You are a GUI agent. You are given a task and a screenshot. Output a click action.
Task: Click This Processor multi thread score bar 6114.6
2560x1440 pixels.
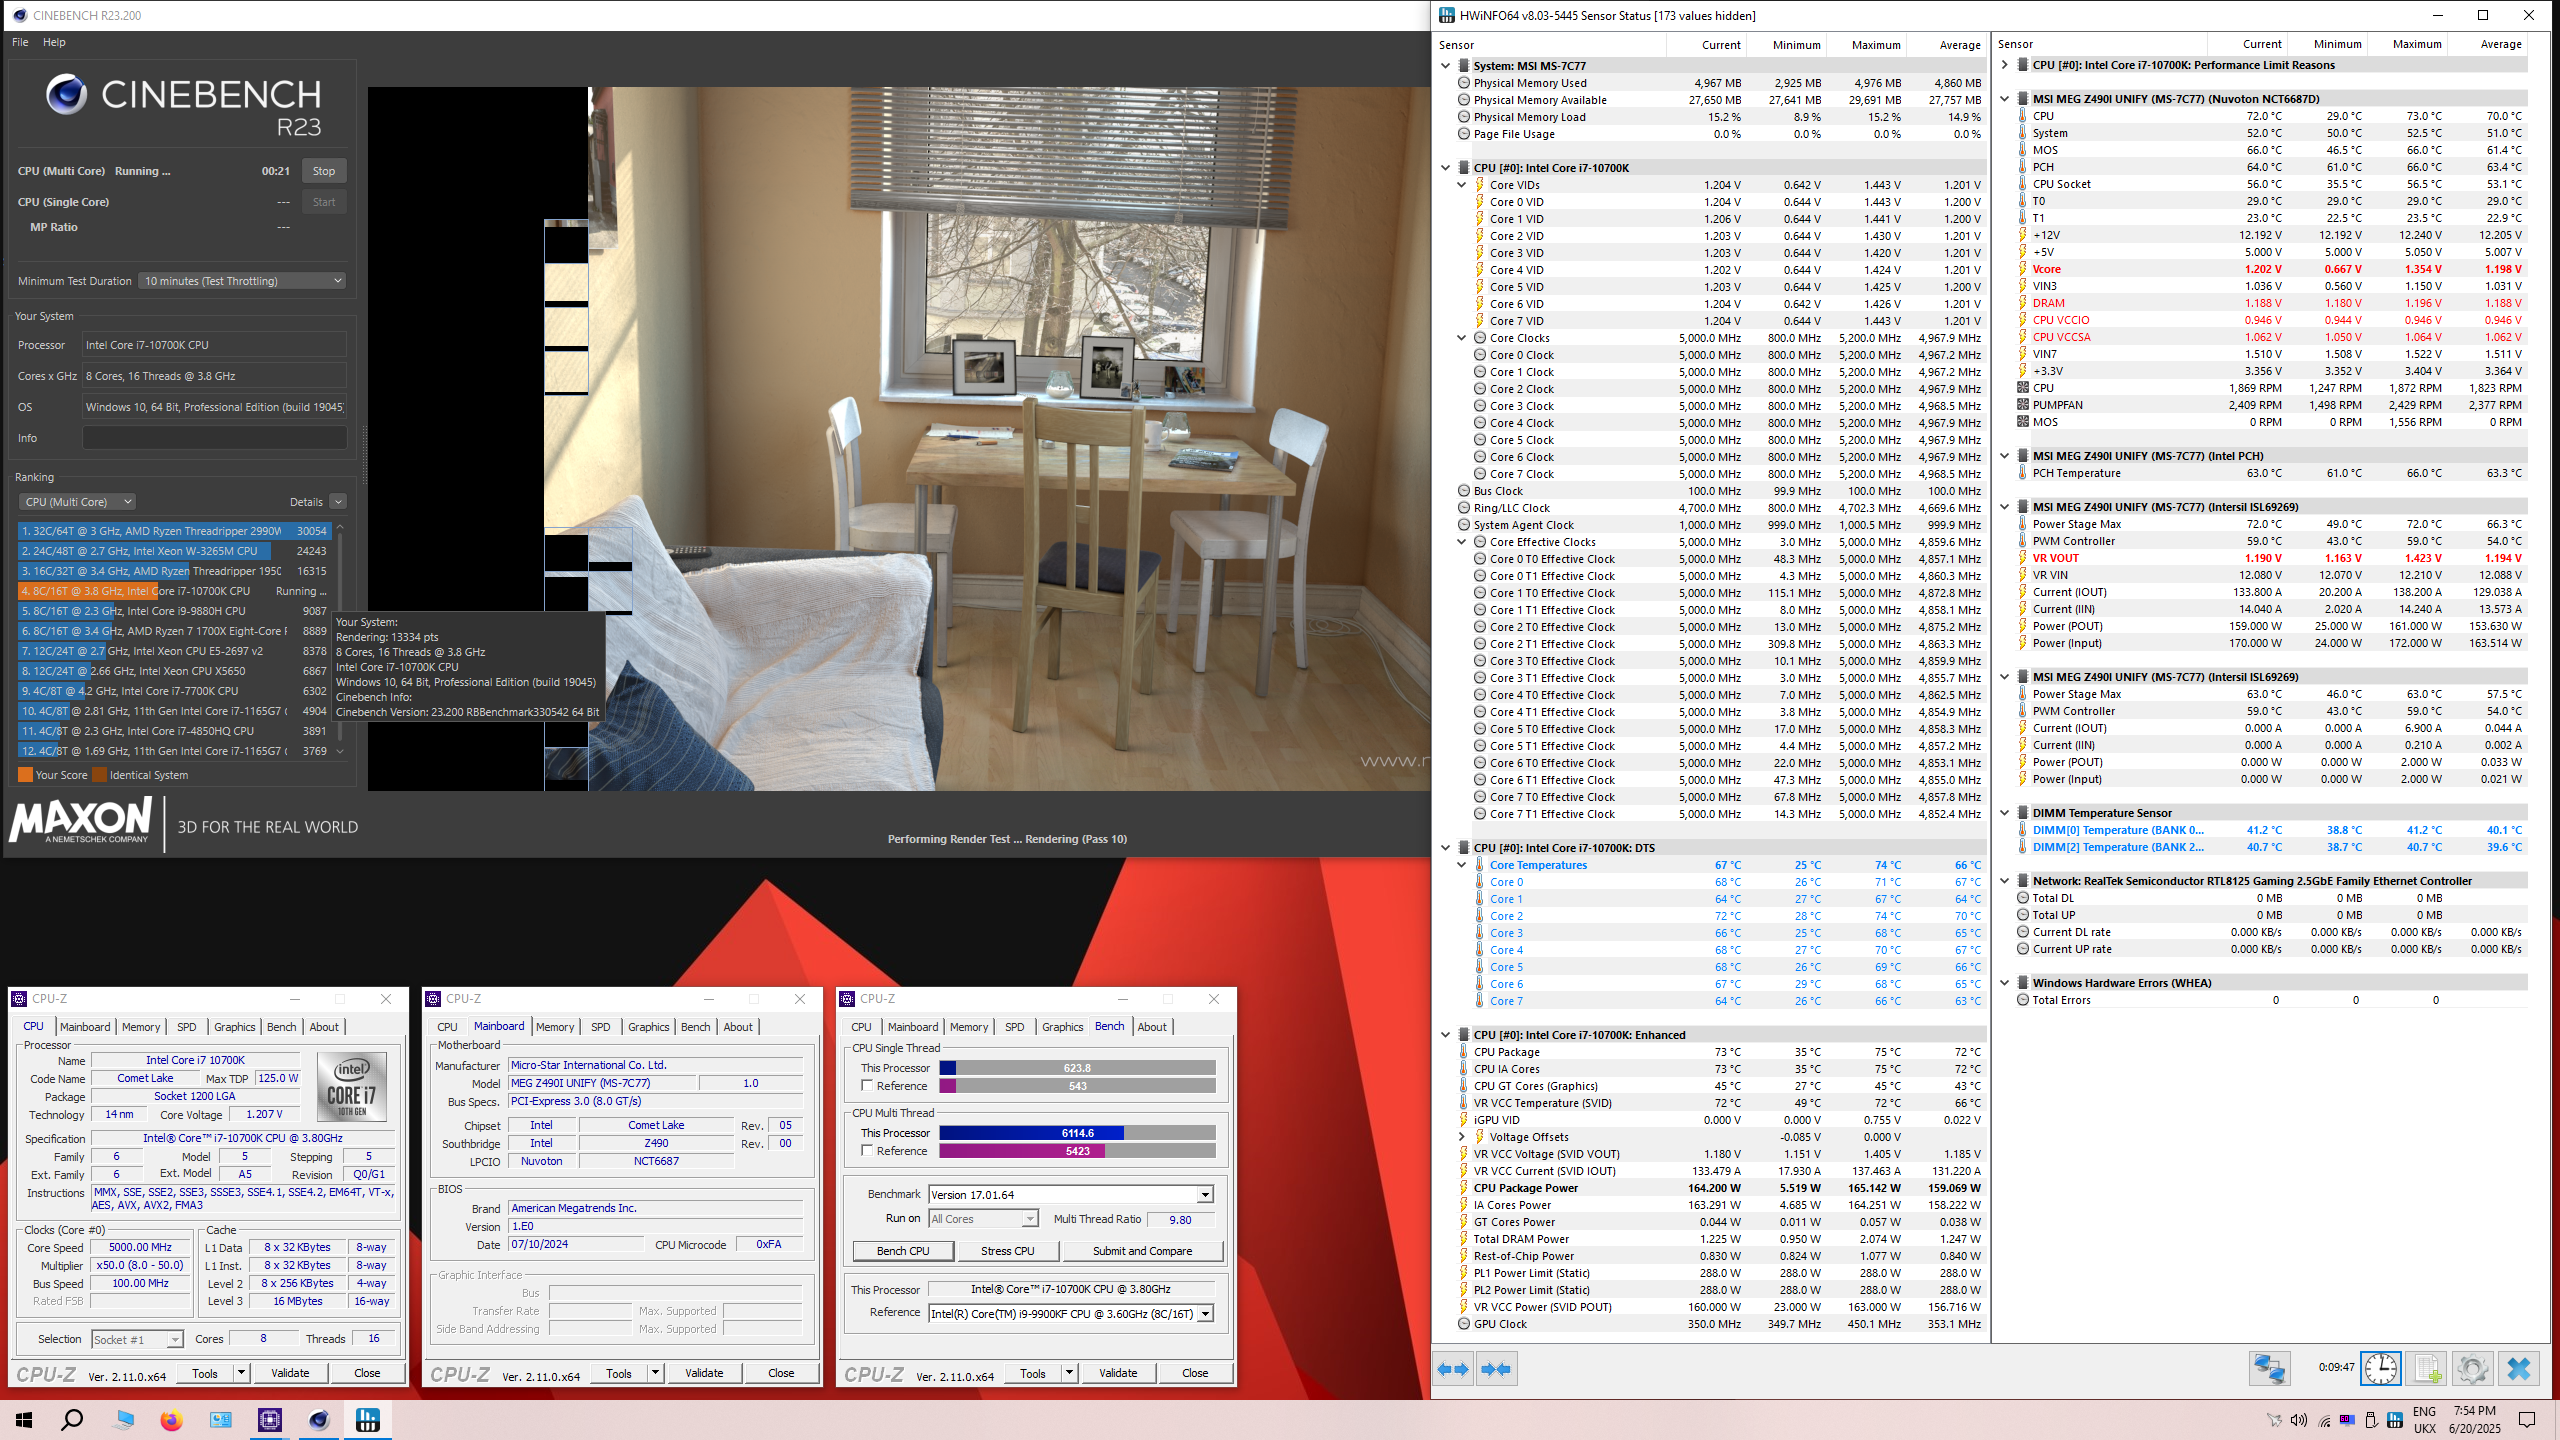pyautogui.click(x=1077, y=1133)
